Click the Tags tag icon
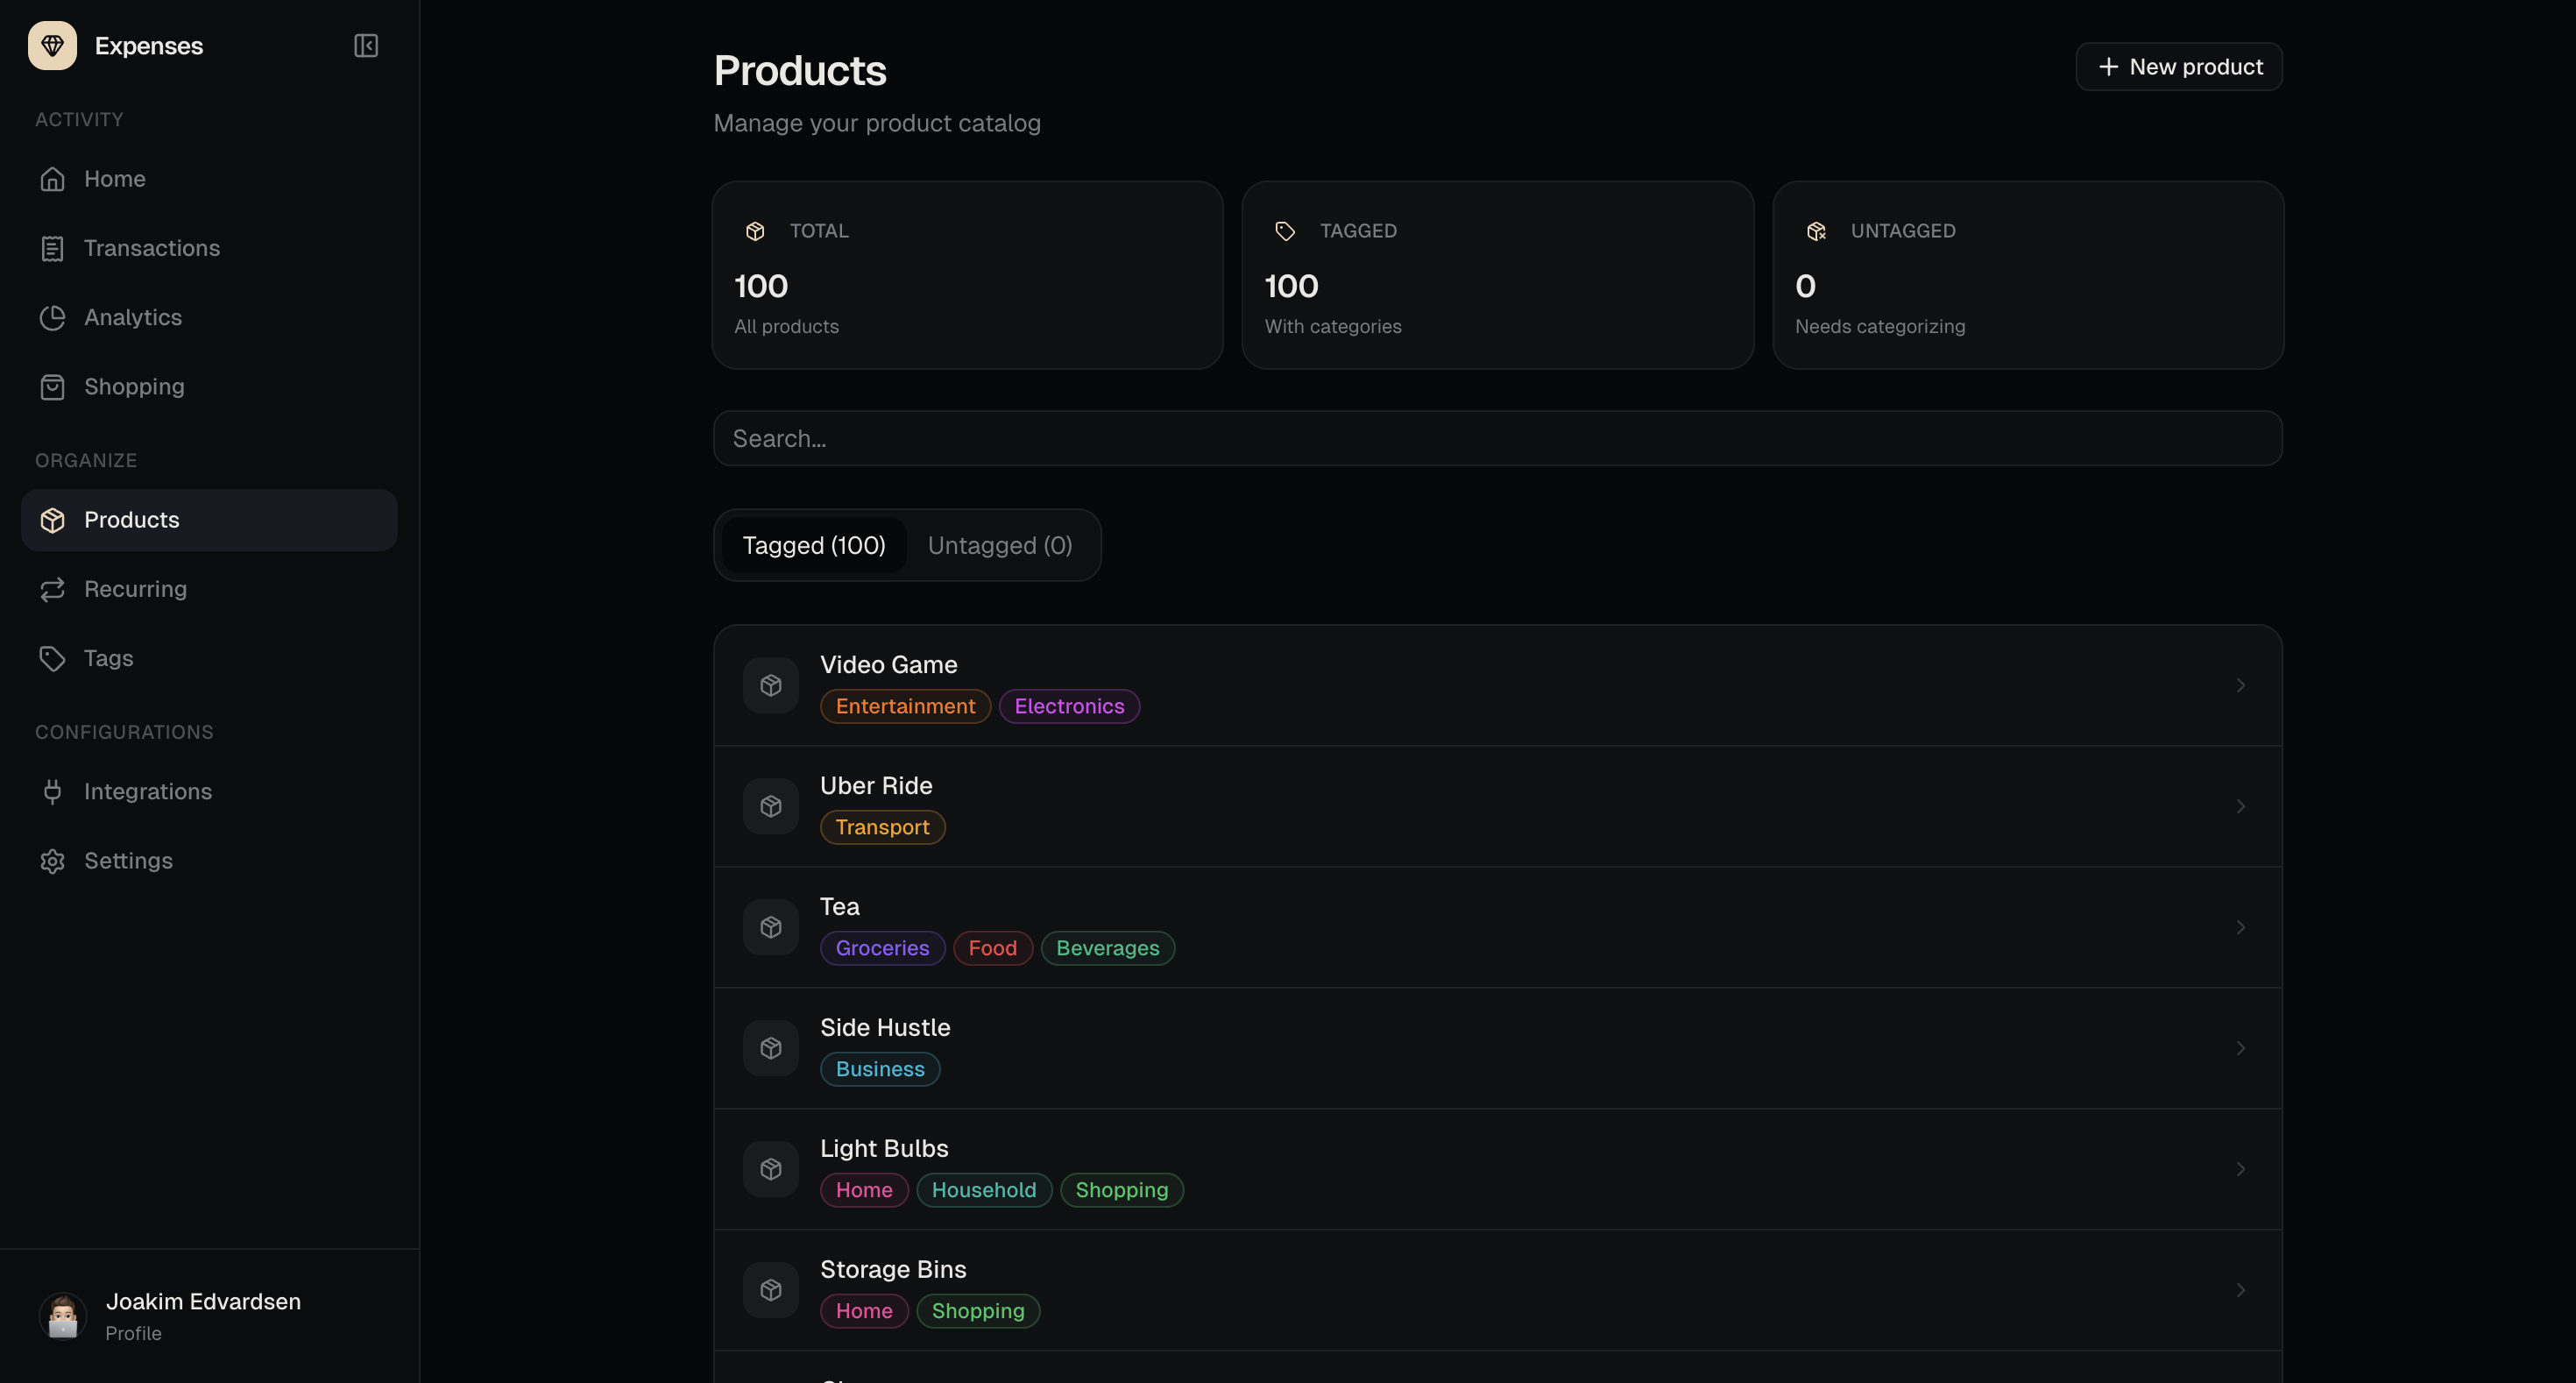Screen dimensions: 2576x1383 (x=52, y=658)
